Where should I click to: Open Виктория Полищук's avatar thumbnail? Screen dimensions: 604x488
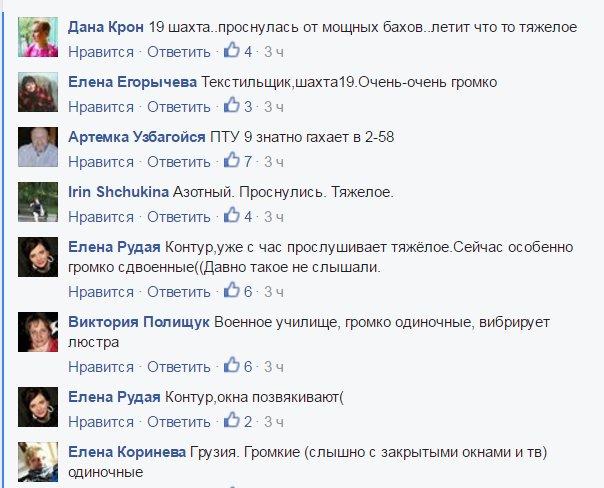38,332
